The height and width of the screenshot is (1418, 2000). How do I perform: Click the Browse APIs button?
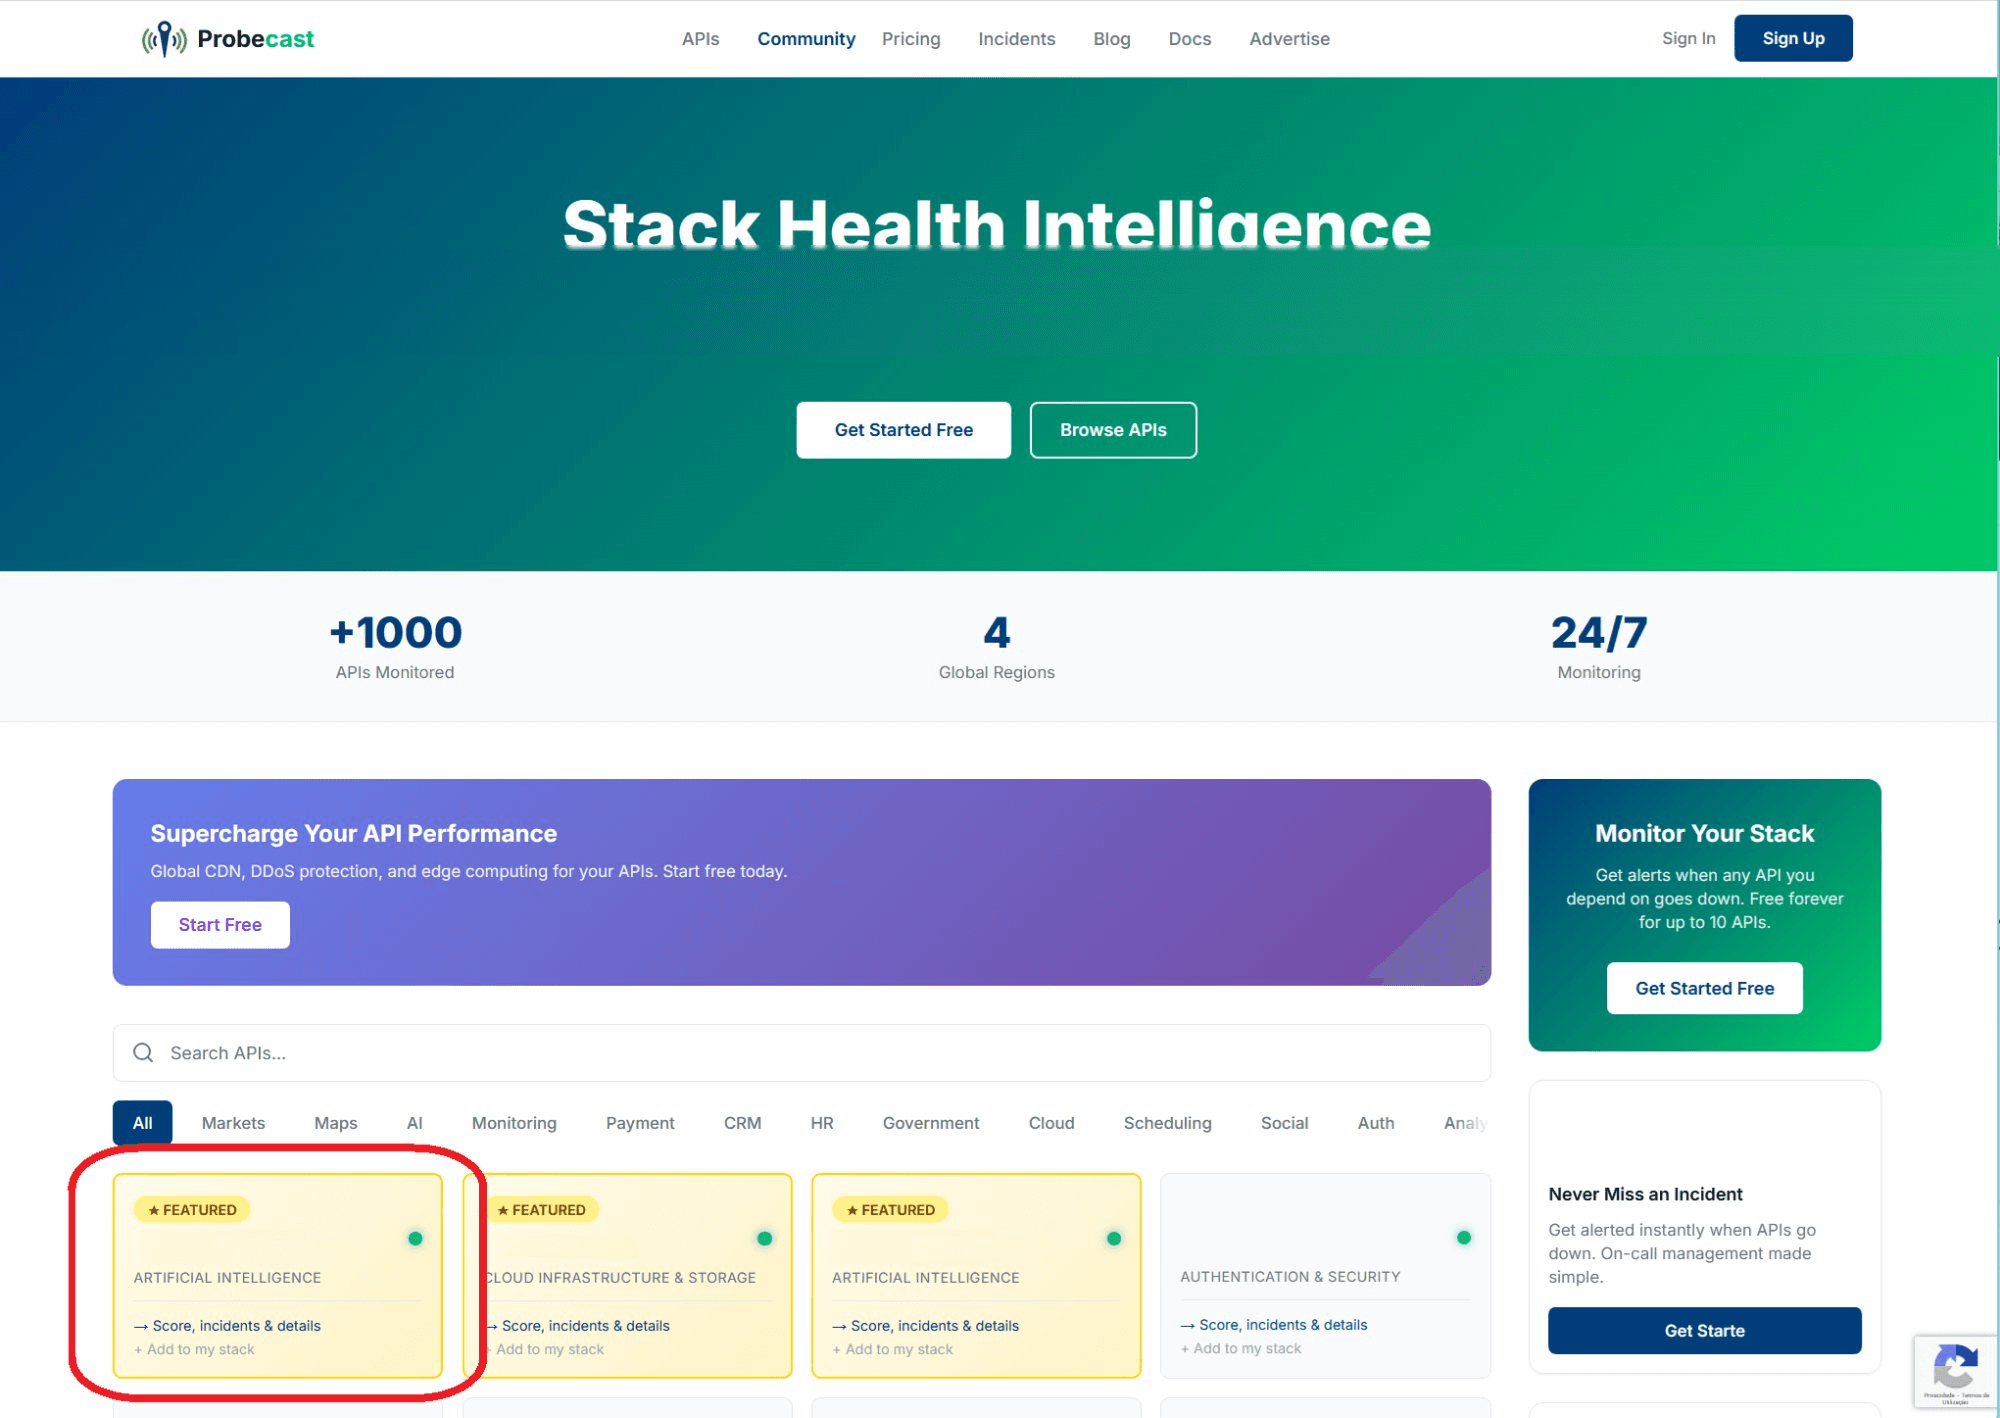point(1113,429)
